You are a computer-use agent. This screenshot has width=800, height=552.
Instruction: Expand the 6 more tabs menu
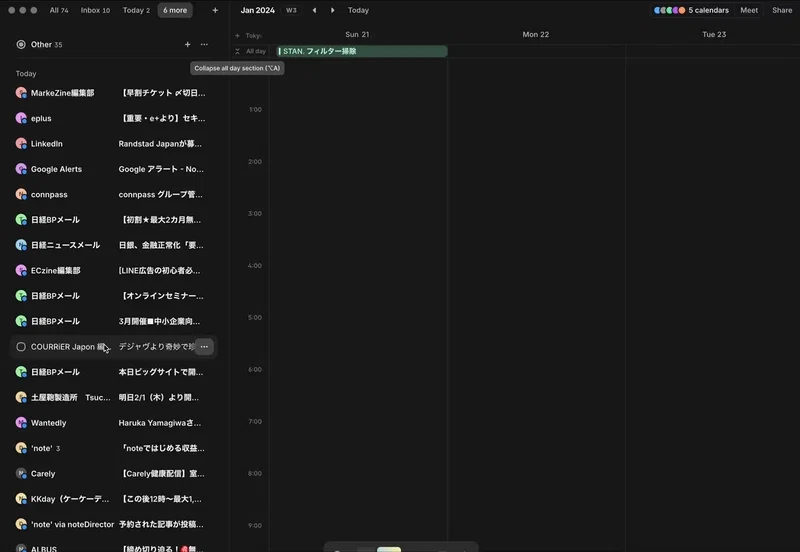click(175, 10)
